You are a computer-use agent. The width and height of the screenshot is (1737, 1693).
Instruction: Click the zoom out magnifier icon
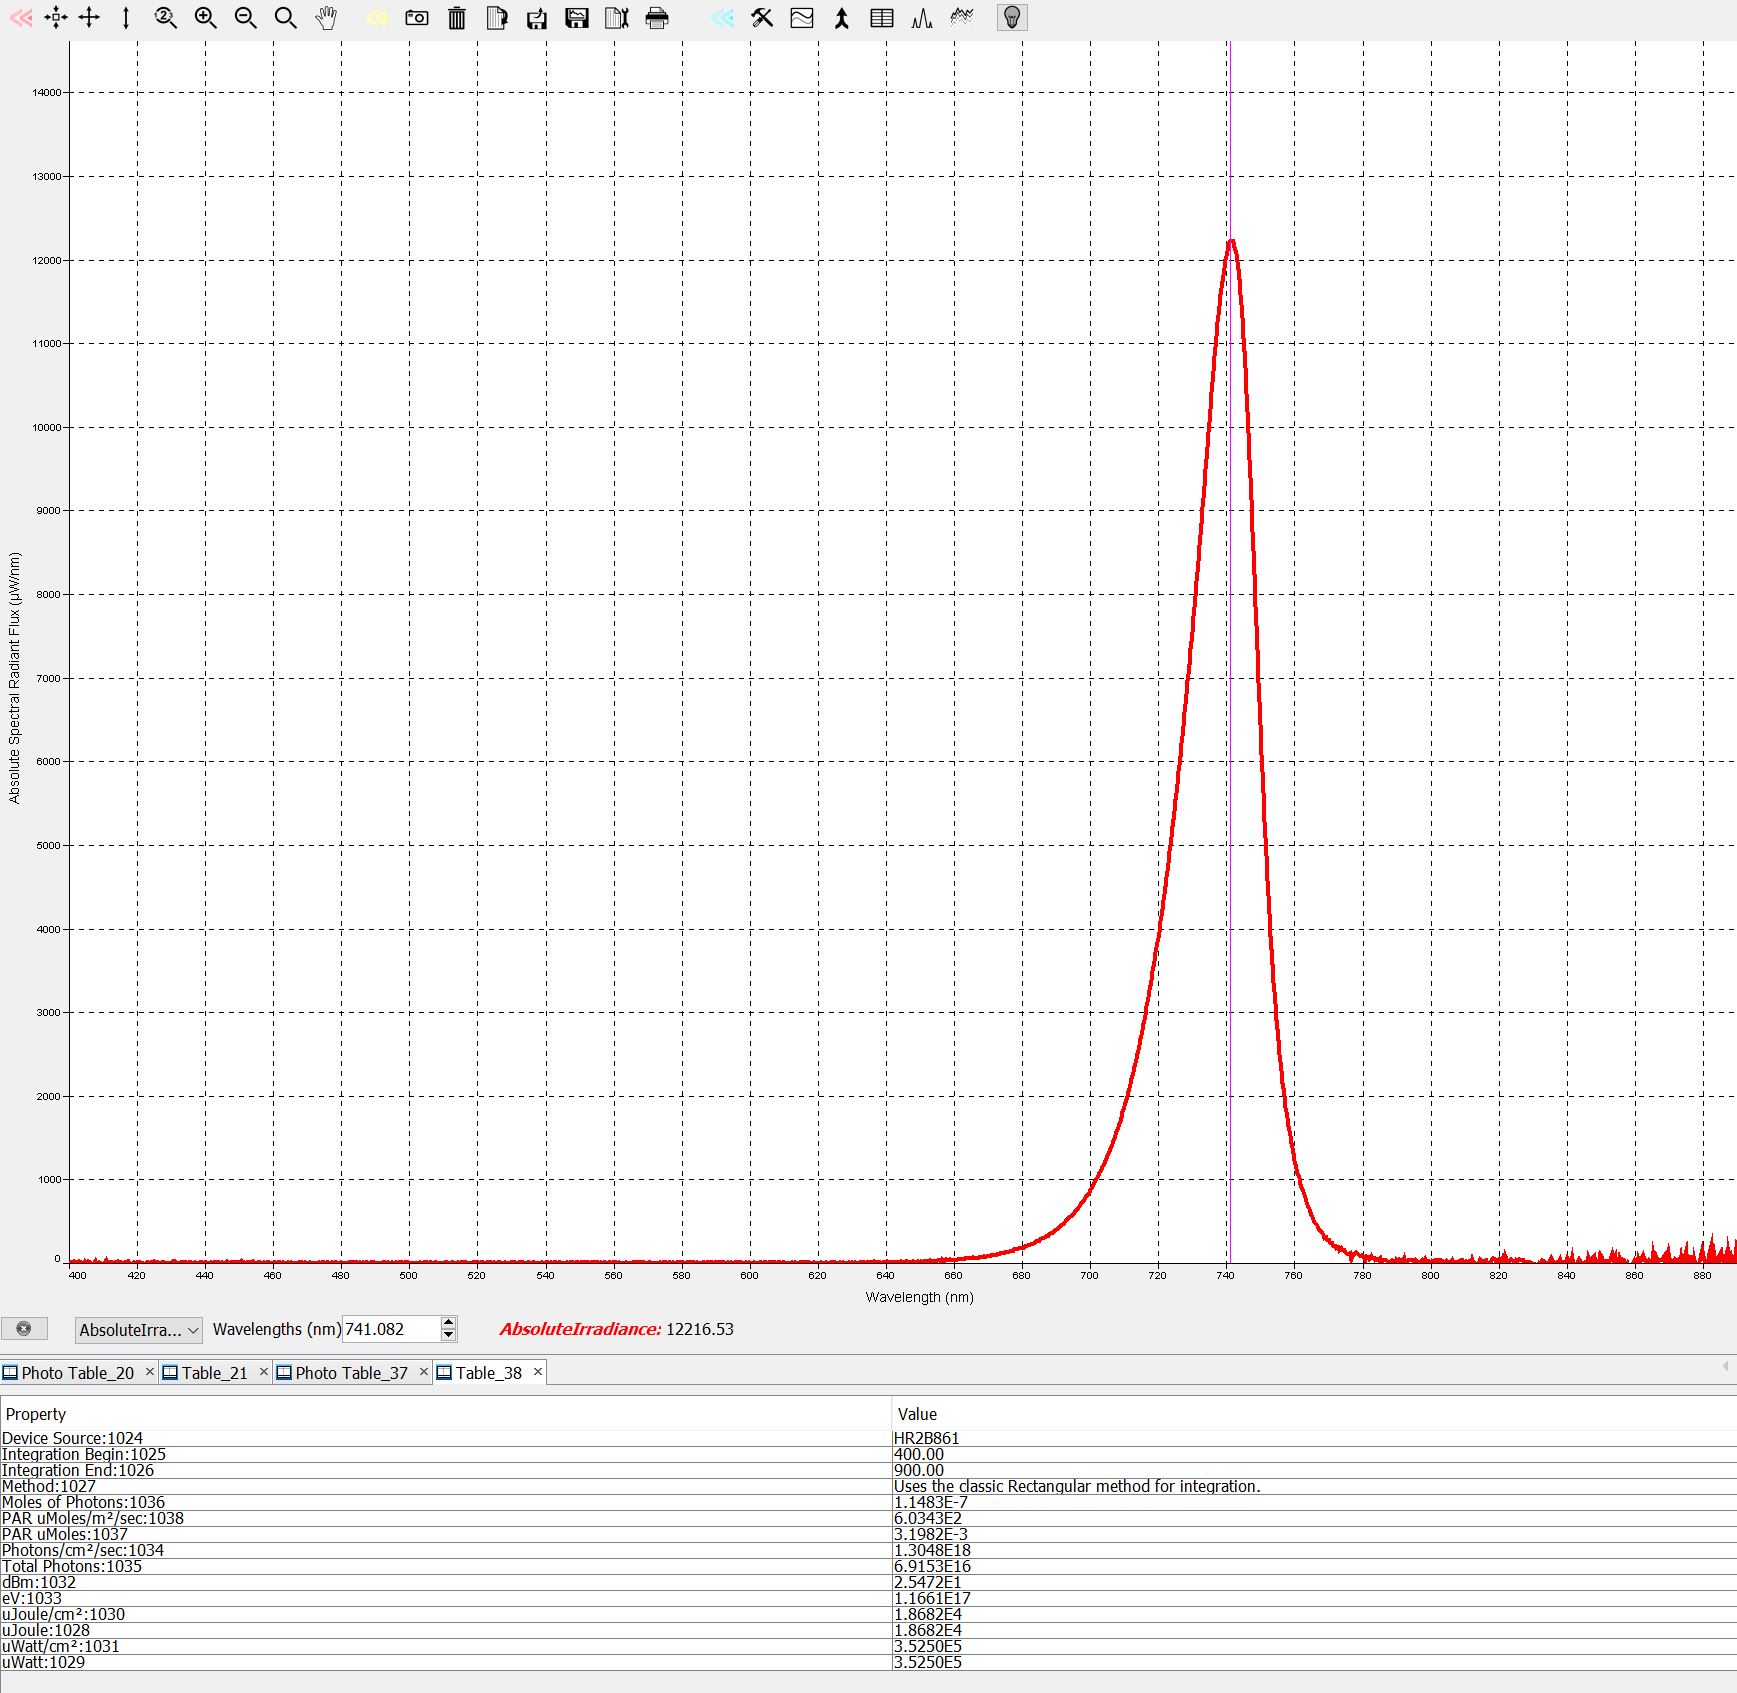[245, 18]
